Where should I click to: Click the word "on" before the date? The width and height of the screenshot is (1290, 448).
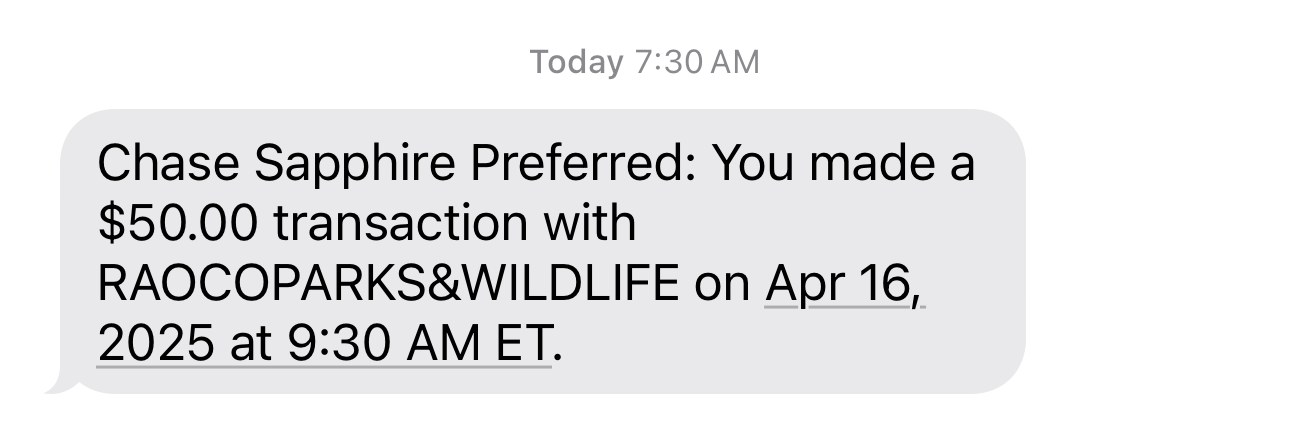(722, 288)
